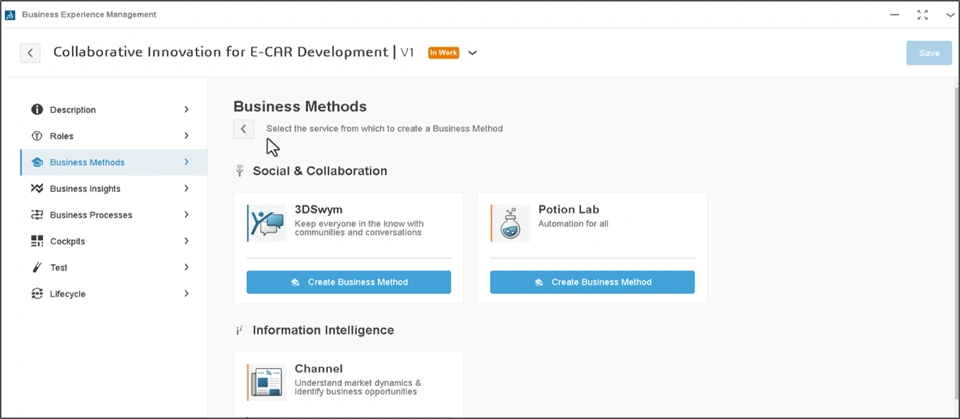The height and width of the screenshot is (419, 960).
Task: Click the Roles icon in sidebar
Action: point(37,136)
